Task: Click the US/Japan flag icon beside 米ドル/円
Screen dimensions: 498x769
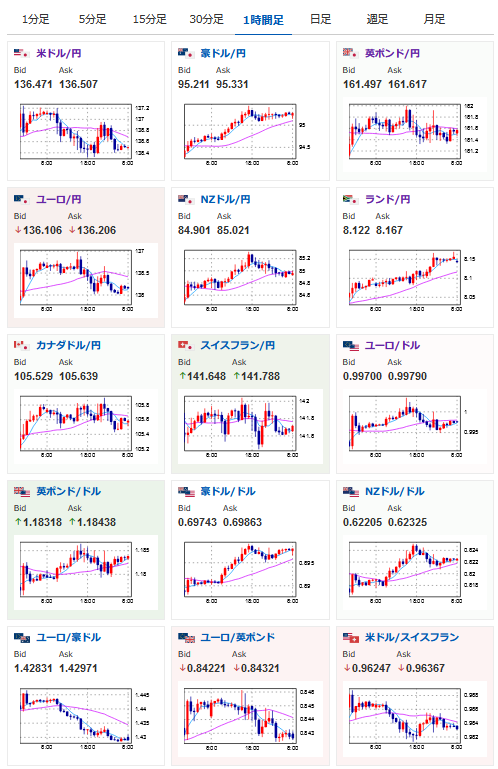Action: coord(21,53)
